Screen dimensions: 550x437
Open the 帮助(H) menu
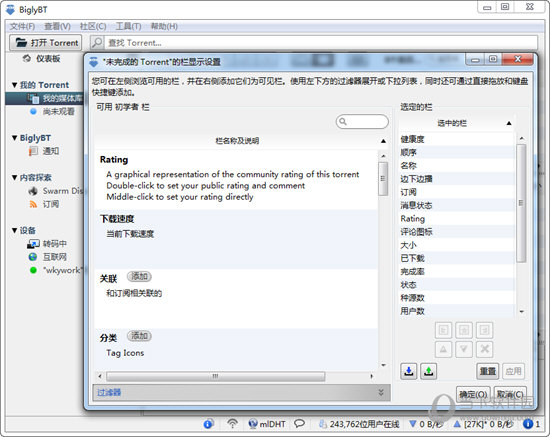tap(164, 26)
